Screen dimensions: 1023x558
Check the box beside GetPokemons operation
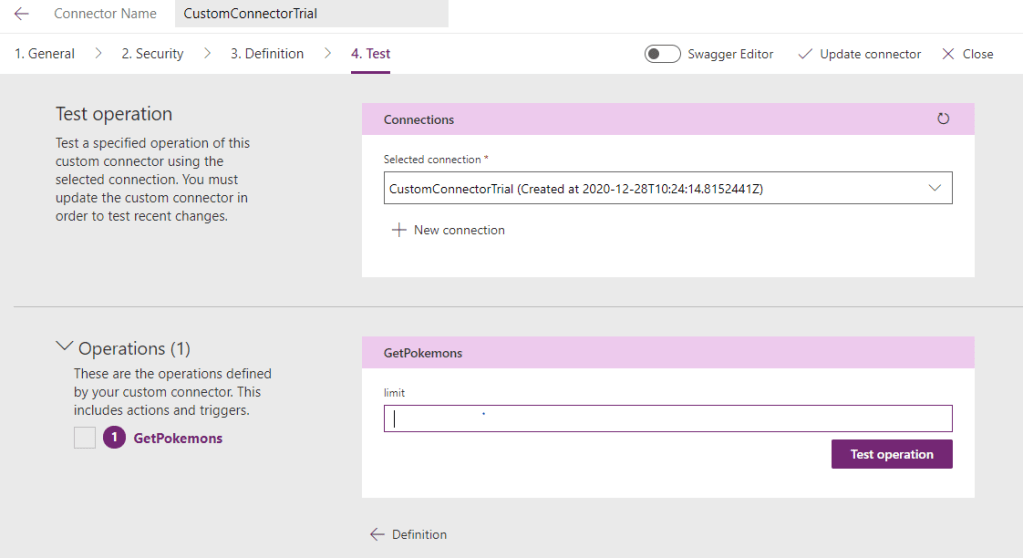[85, 438]
